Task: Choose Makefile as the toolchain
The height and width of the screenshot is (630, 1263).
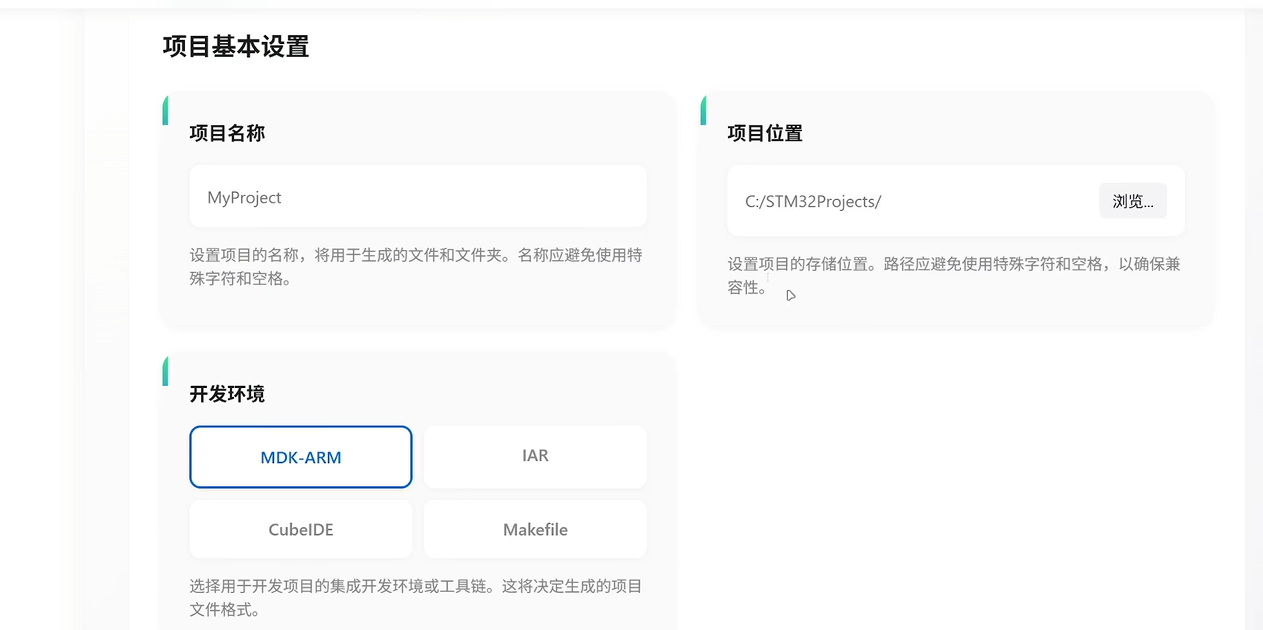Action: click(x=534, y=529)
